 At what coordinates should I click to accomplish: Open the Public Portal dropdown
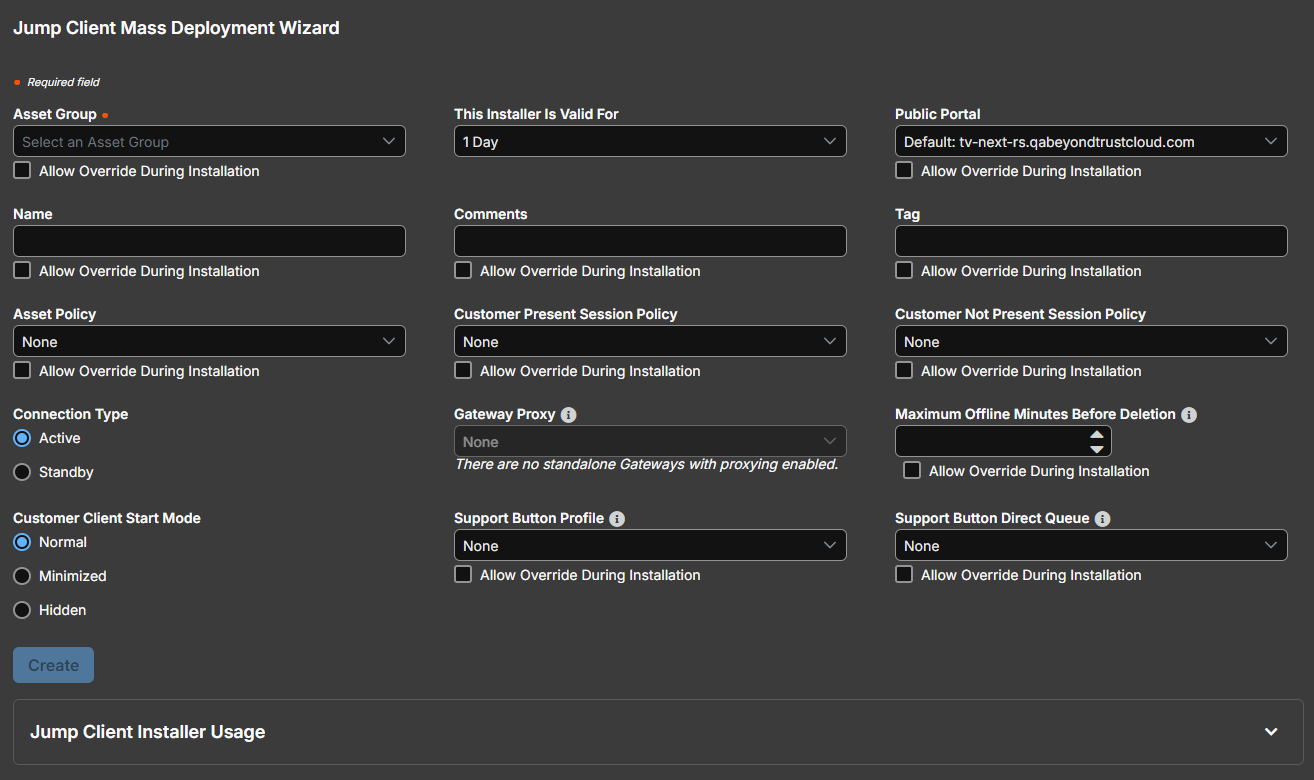pos(1091,141)
